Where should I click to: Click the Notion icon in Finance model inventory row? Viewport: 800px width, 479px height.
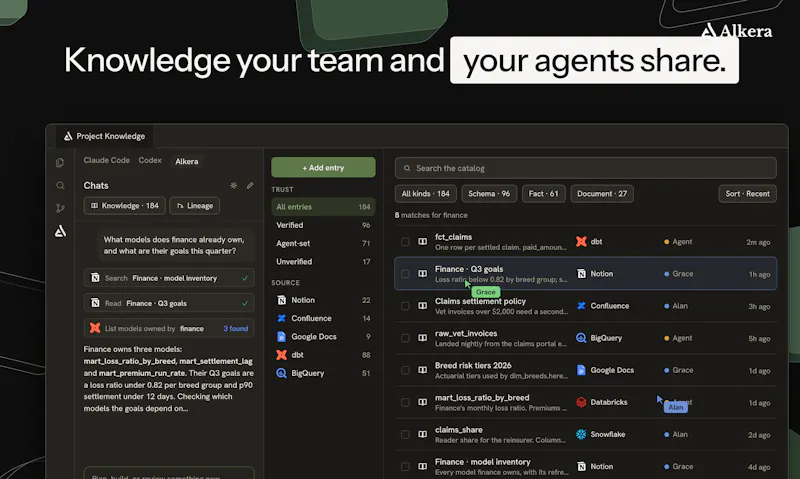(x=581, y=467)
